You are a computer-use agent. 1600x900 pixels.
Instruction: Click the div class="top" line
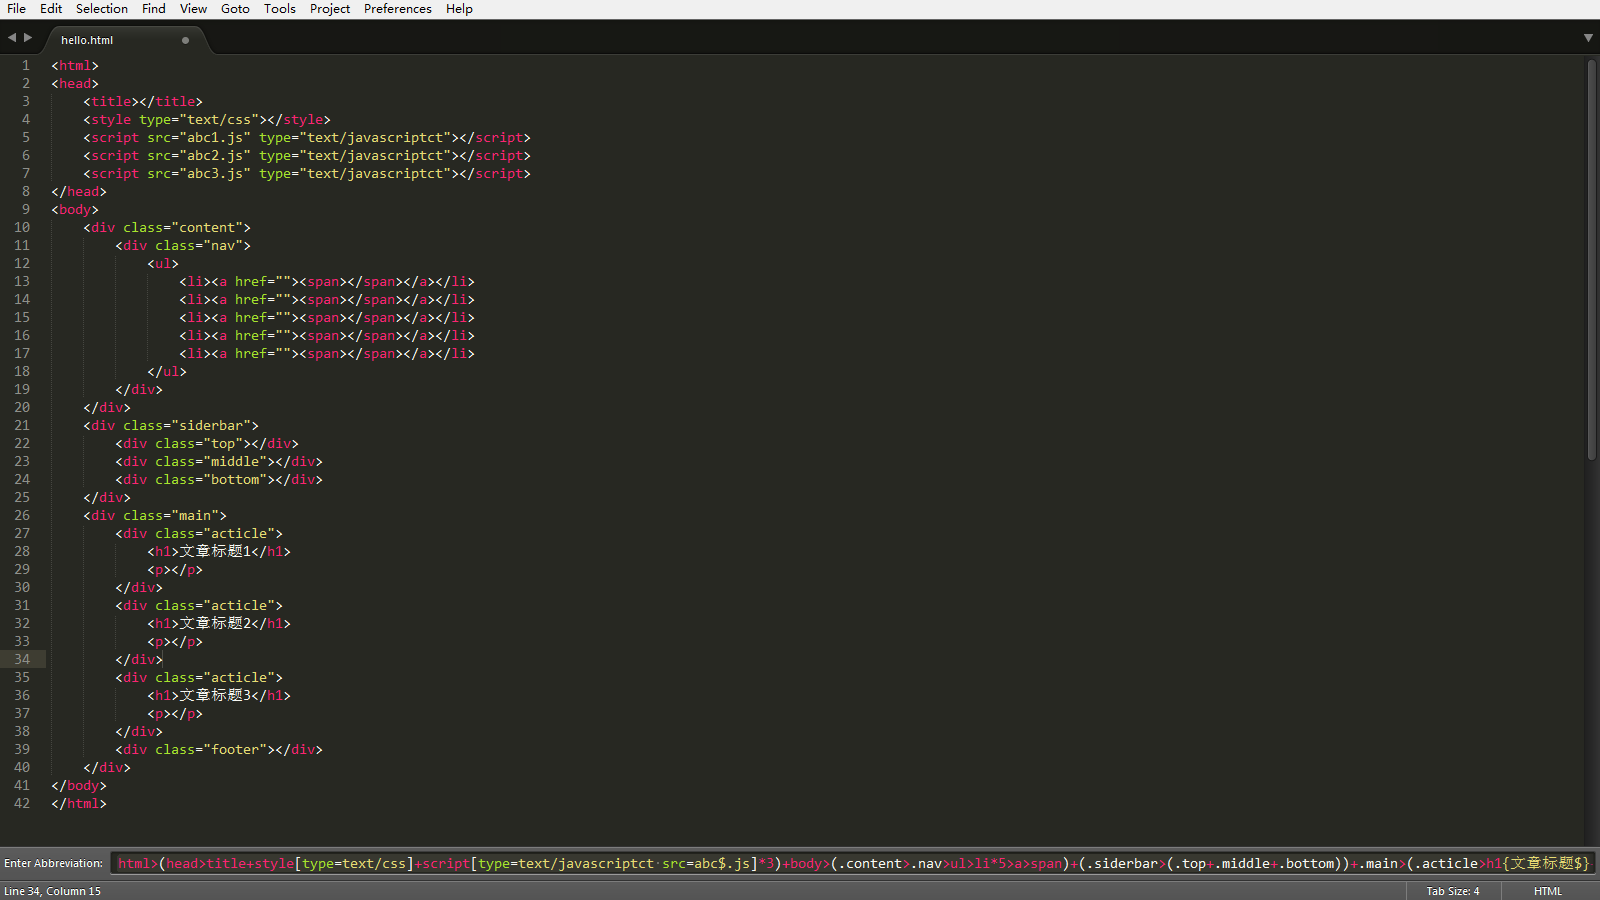(207, 443)
